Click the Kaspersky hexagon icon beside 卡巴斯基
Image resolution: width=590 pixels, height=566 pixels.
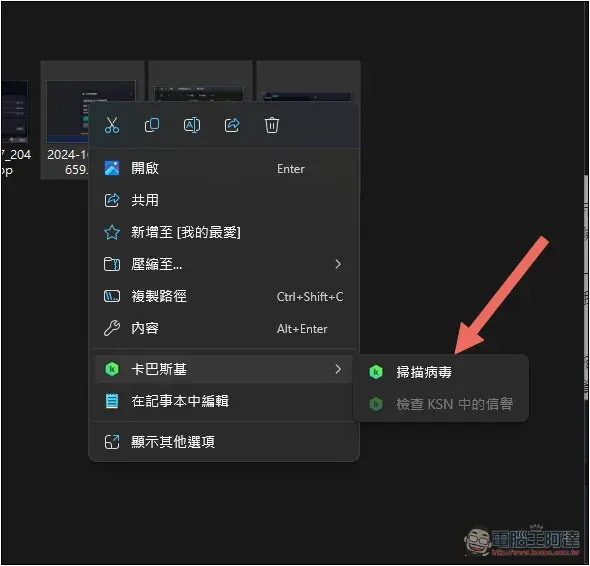[x=112, y=369]
